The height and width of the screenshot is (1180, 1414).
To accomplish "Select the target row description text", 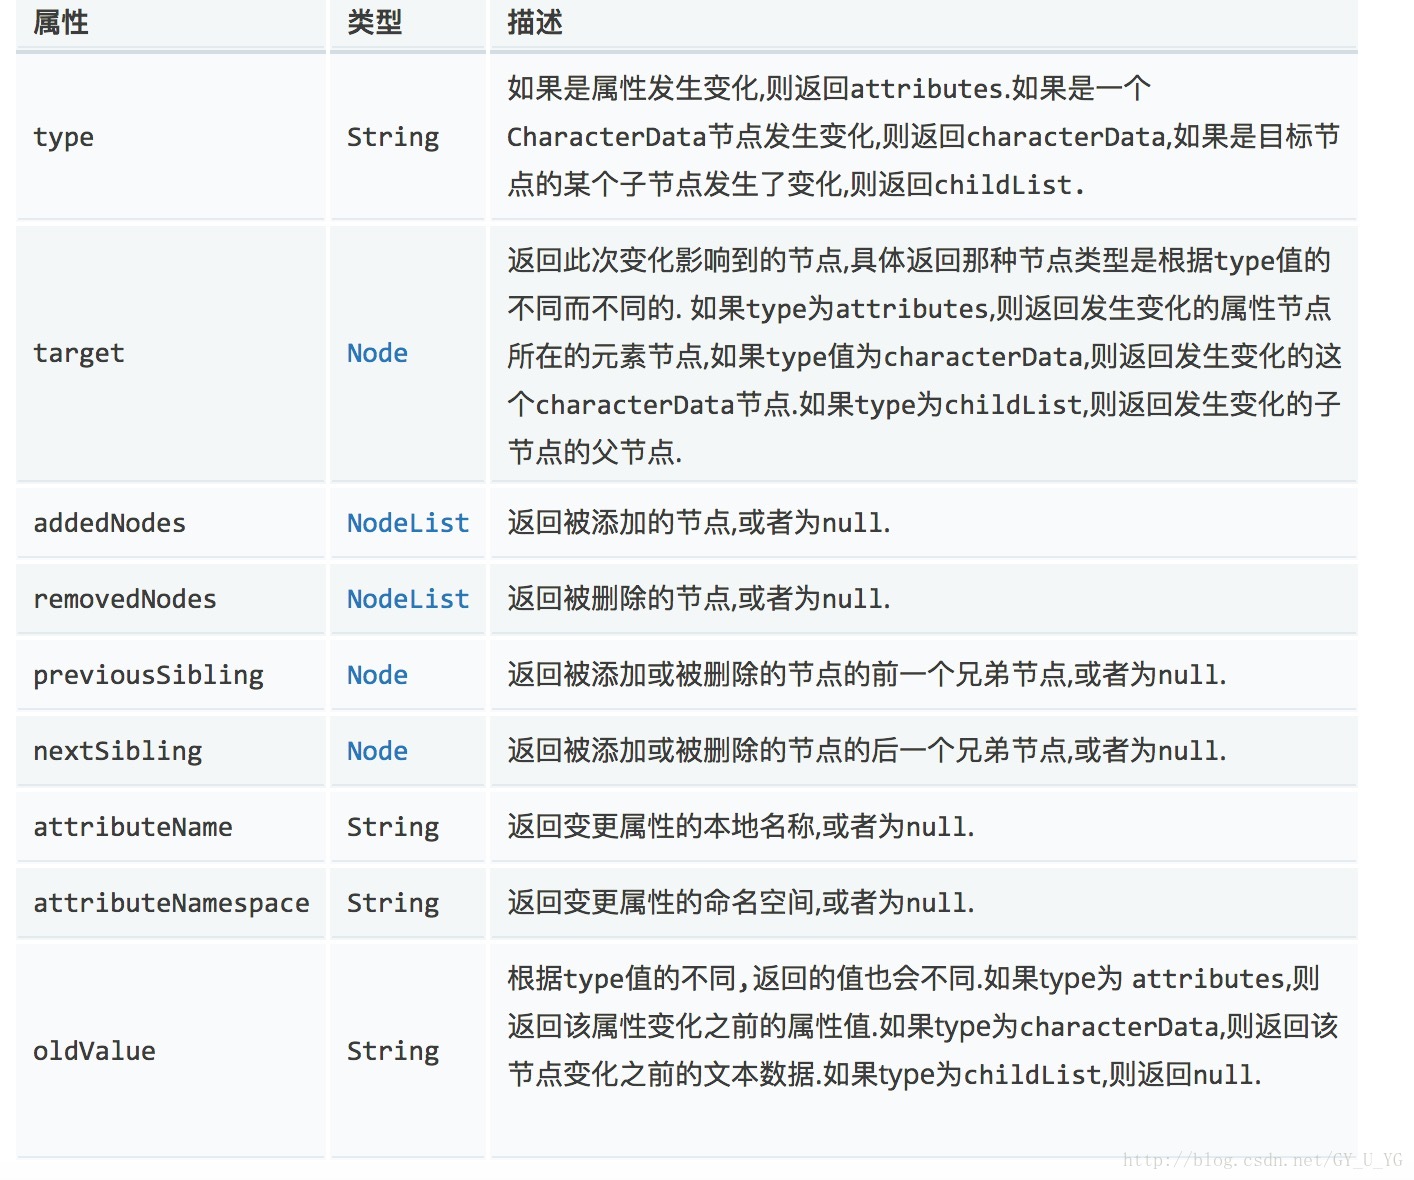I will pyautogui.click(x=924, y=356).
